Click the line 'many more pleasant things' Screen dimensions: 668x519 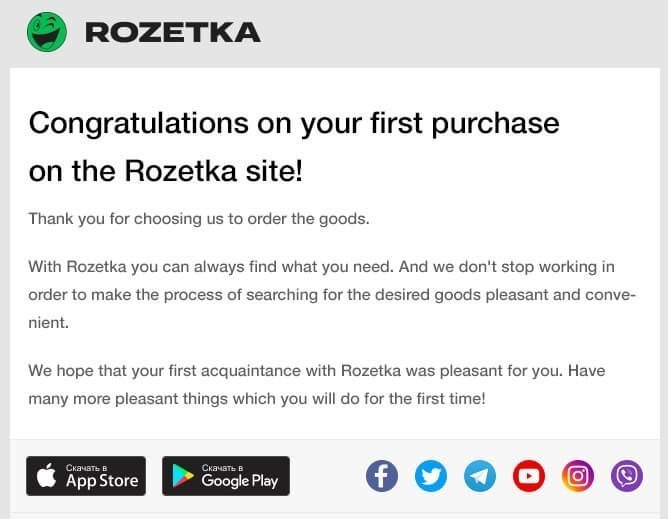coord(257,399)
